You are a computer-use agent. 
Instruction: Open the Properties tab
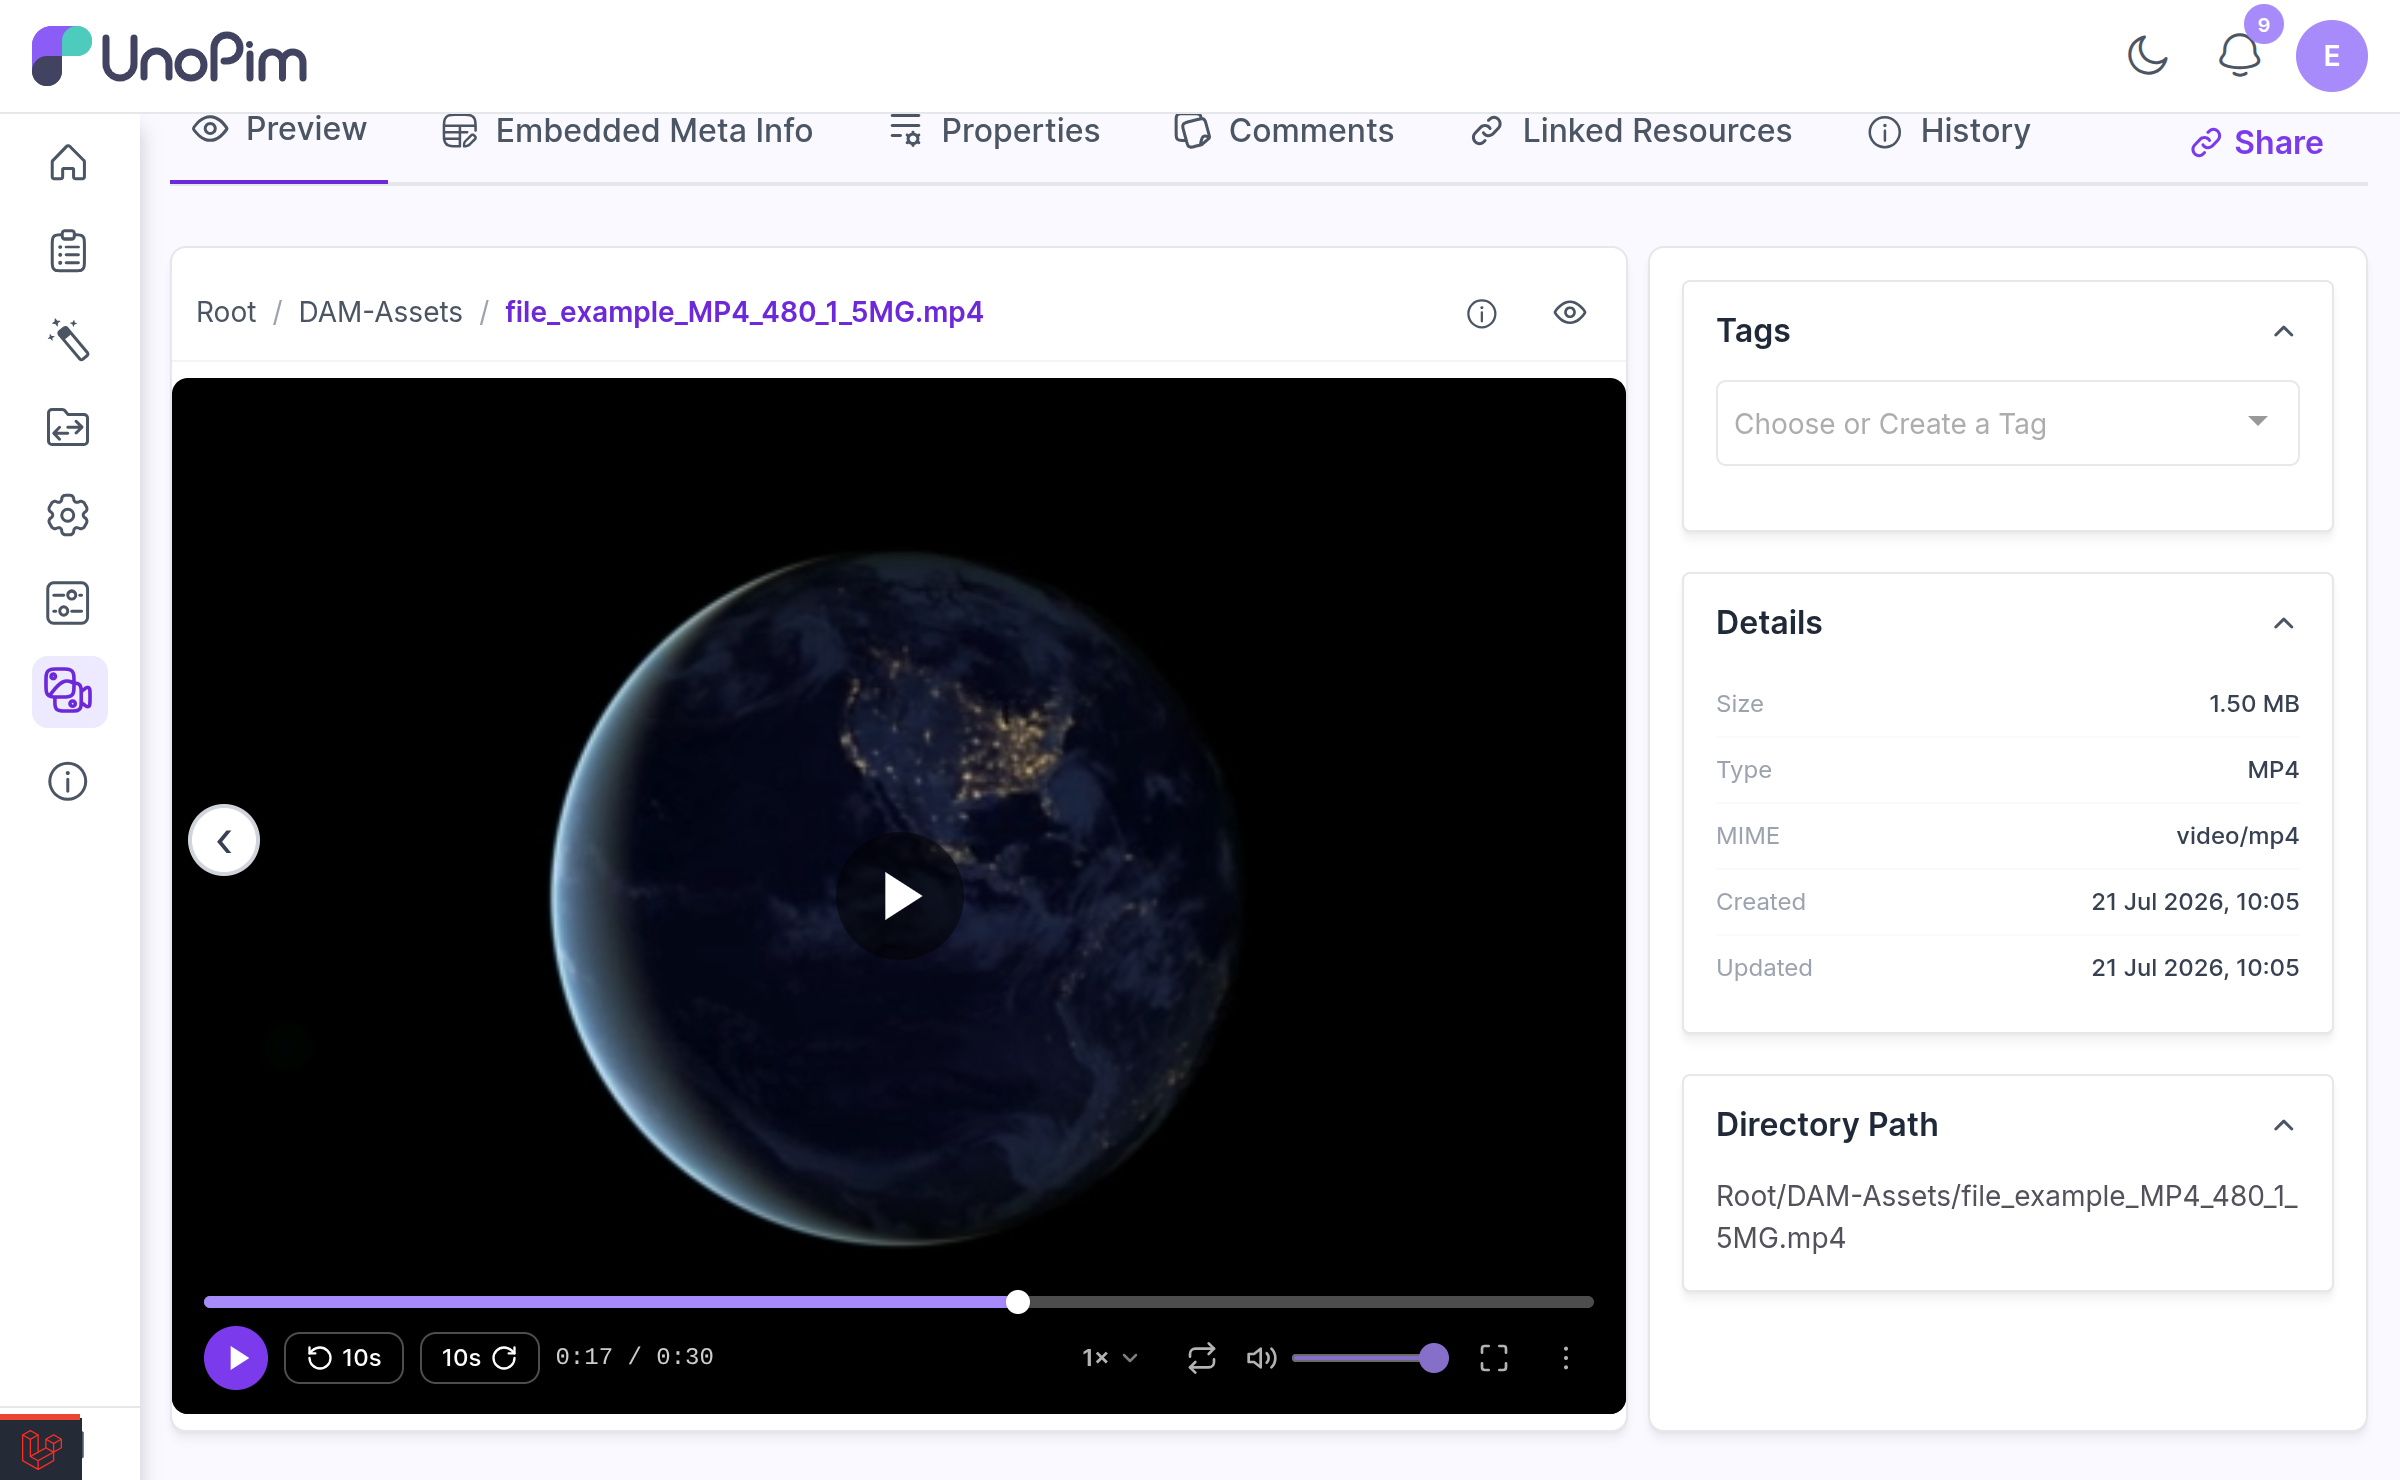(994, 131)
